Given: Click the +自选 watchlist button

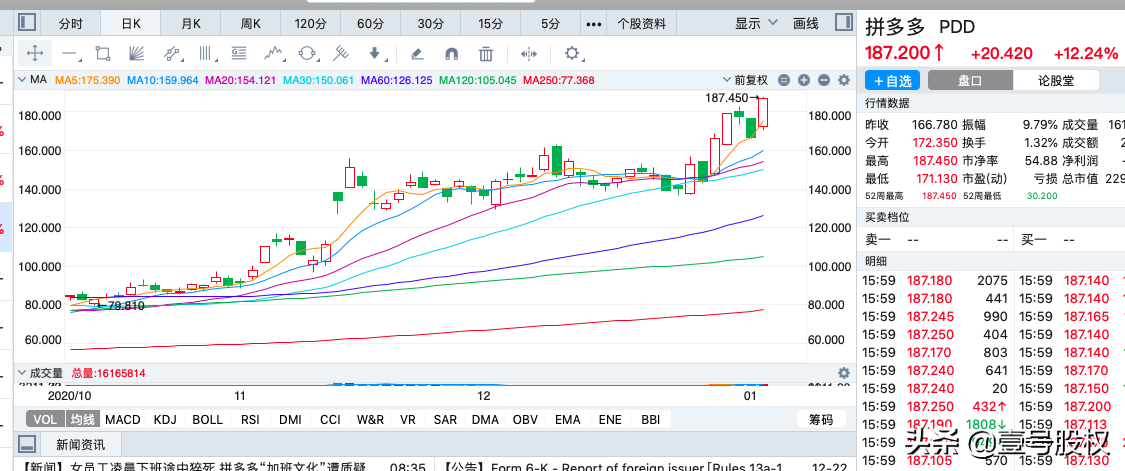Looking at the screenshot, I should tap(892, 80).
